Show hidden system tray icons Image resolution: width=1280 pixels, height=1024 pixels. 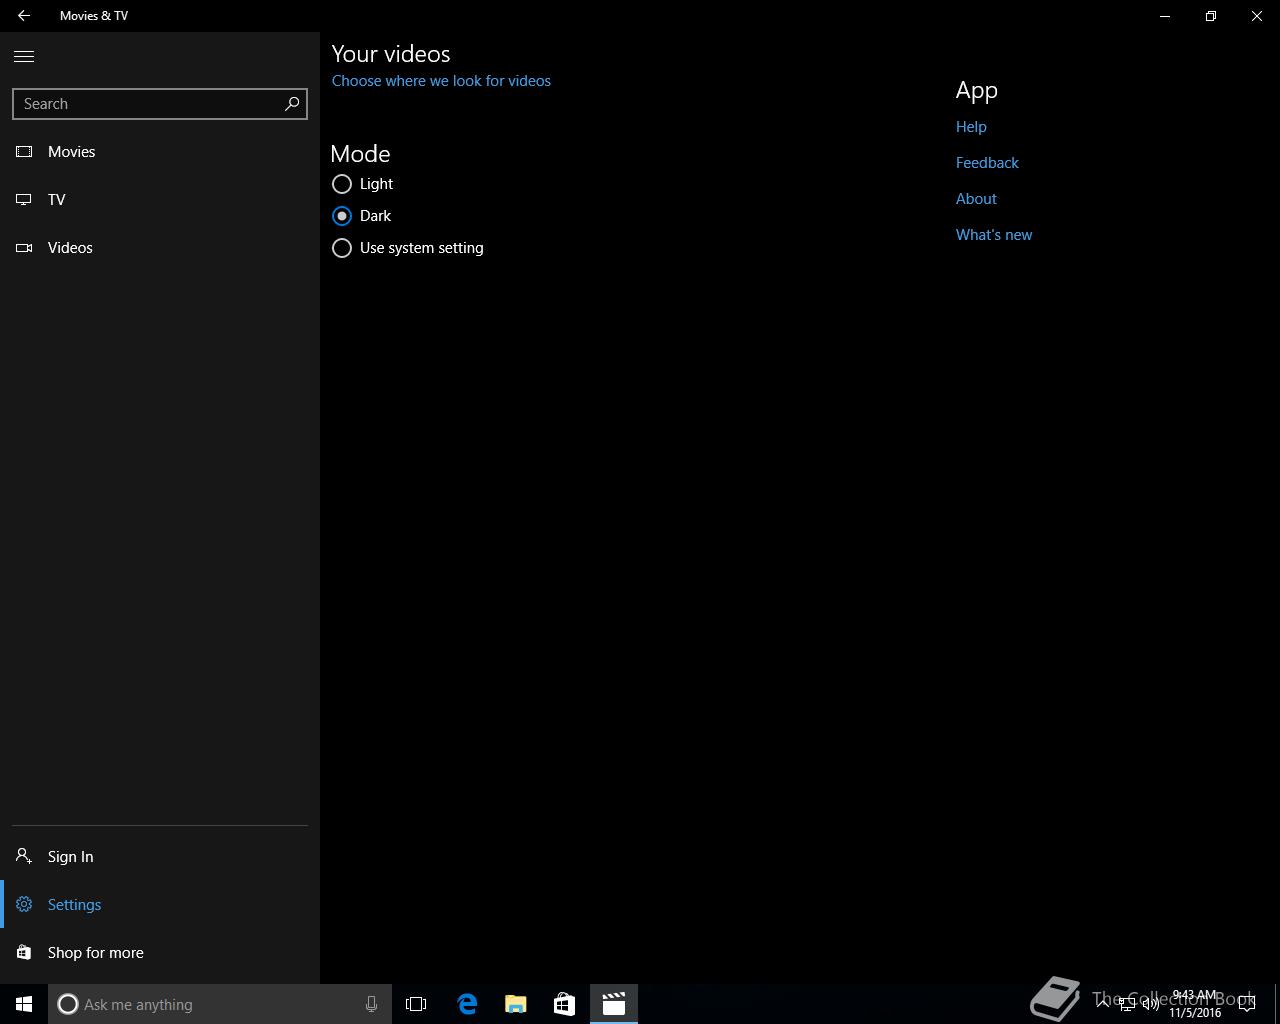click(x=1103, y=1004)
